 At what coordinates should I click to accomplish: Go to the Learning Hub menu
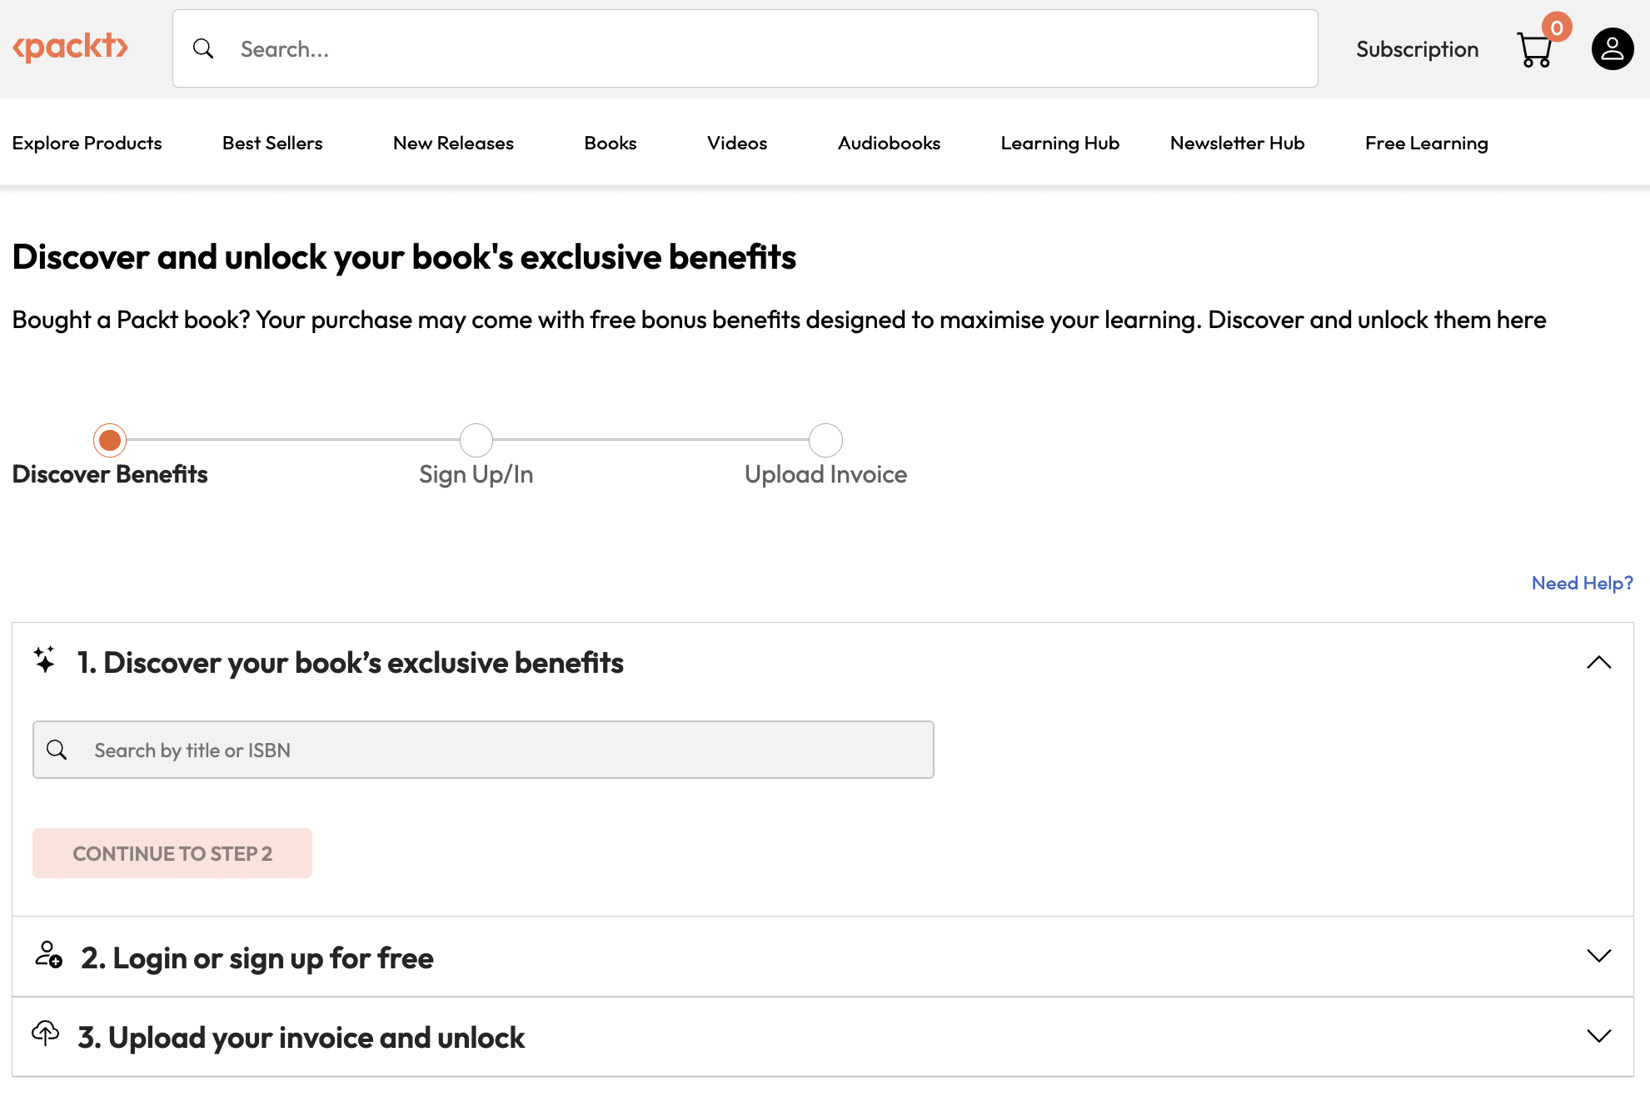coord(1059,143)
